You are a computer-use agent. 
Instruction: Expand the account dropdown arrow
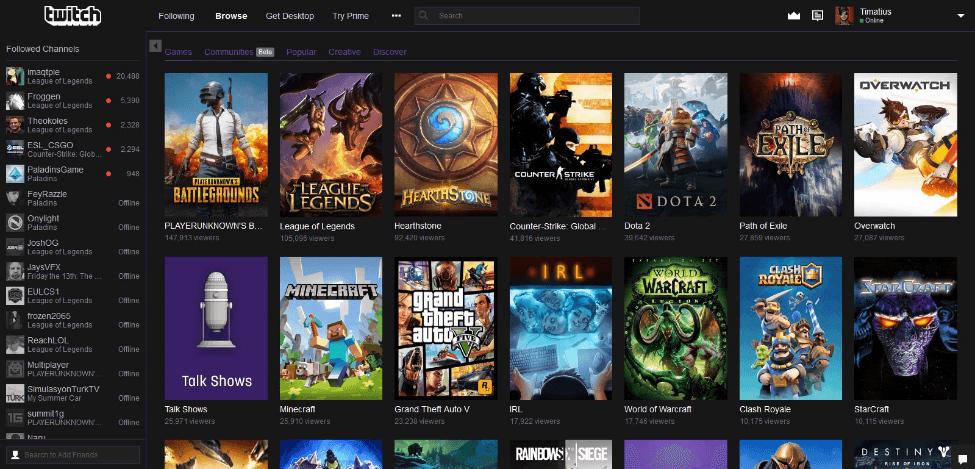tap(961, 17)
